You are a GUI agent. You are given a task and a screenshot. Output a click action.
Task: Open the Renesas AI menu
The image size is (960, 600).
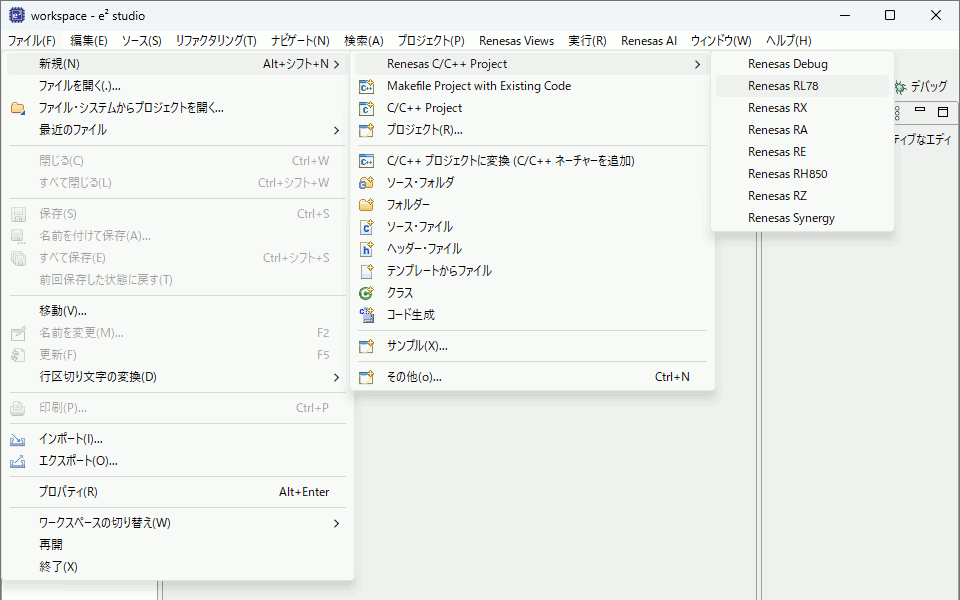[x=649, y=41]
